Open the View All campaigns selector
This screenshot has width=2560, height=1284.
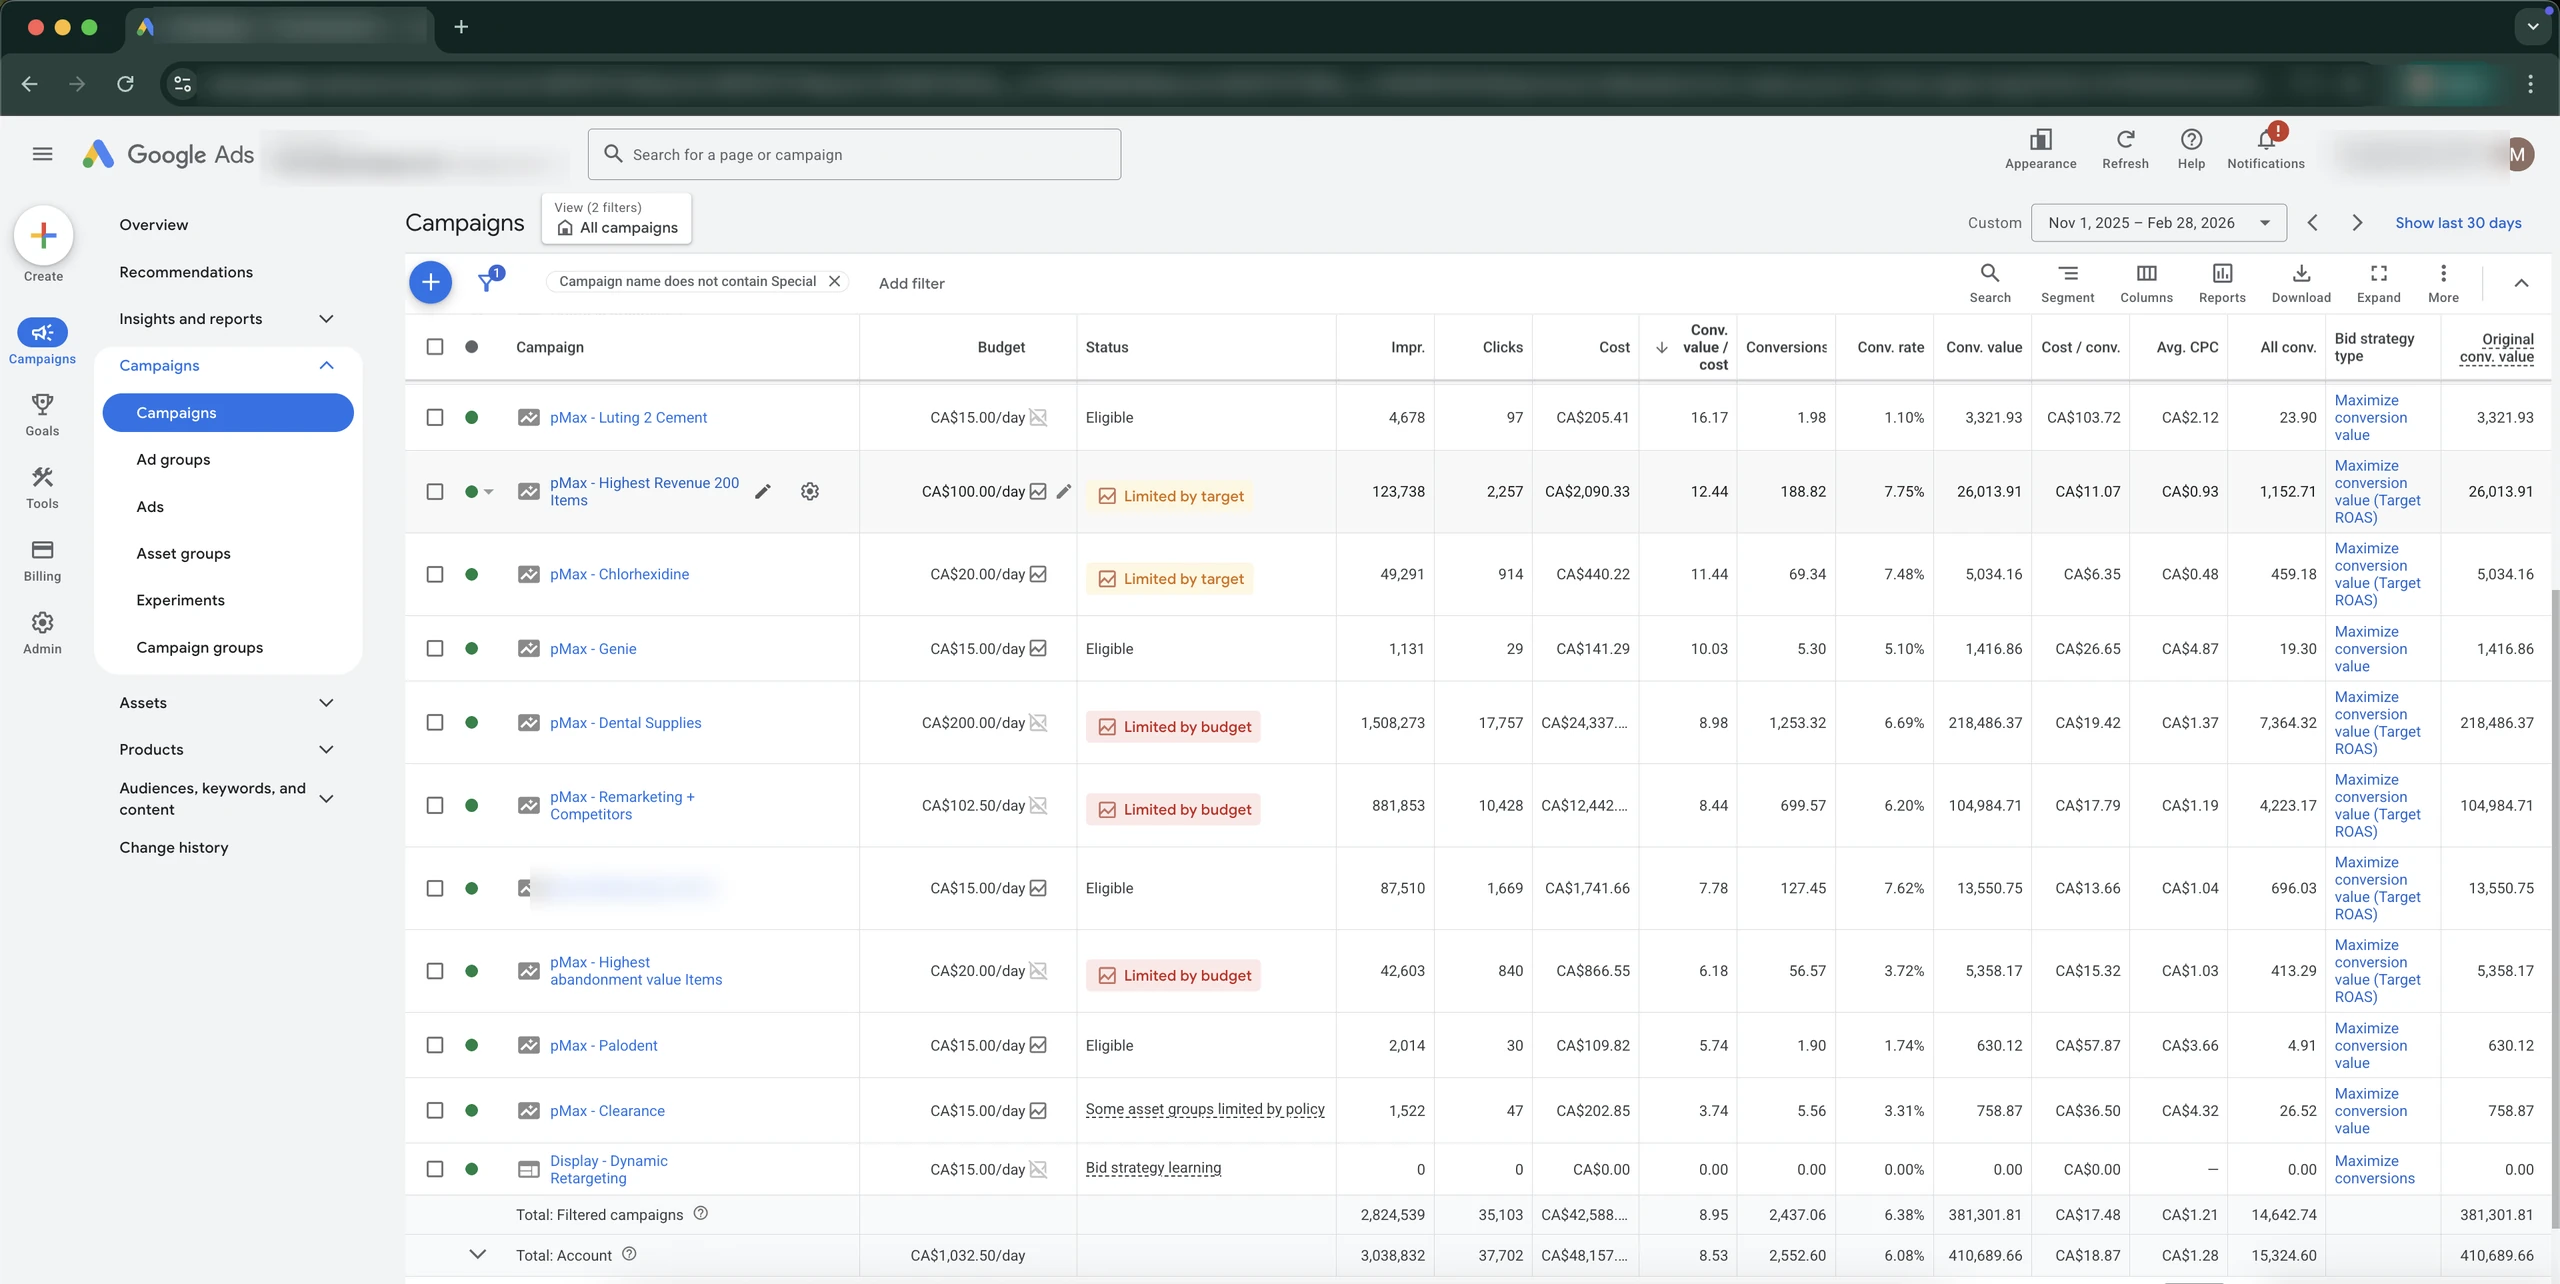tap(616, 218)
